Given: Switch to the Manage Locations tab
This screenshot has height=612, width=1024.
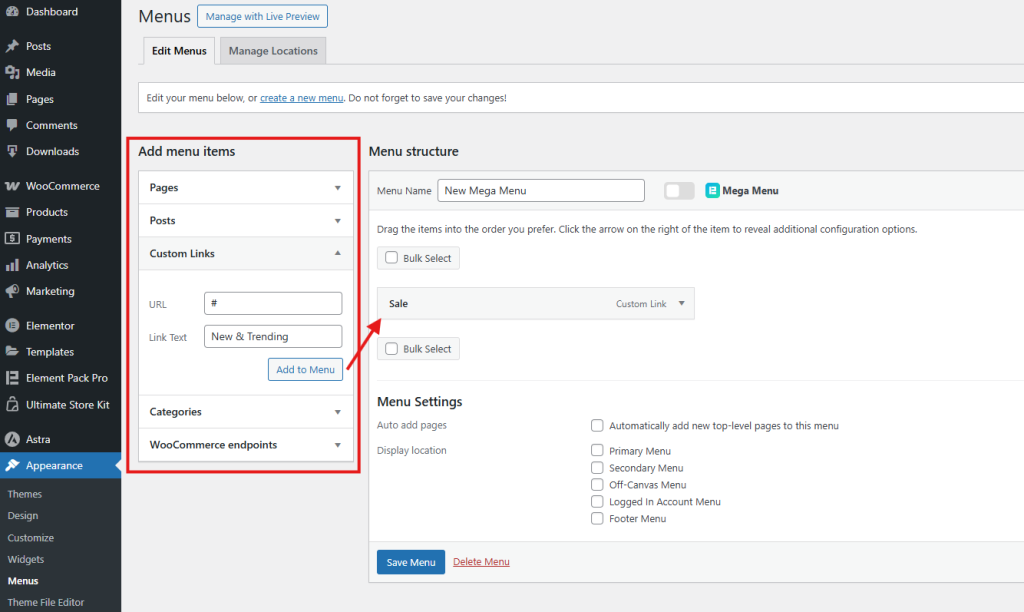Looking at the screenshot, I should pyautogui.click(x=272, y=50).
